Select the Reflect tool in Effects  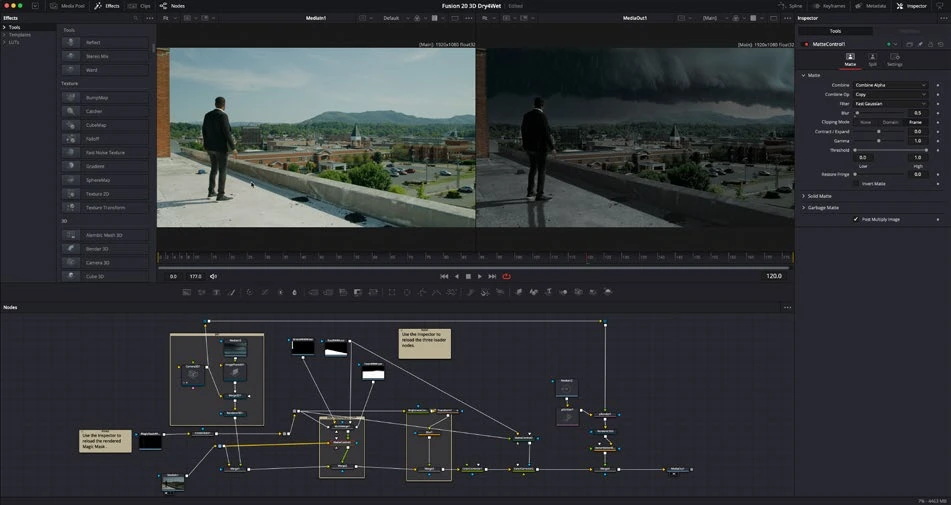click(x=105, y=42)
